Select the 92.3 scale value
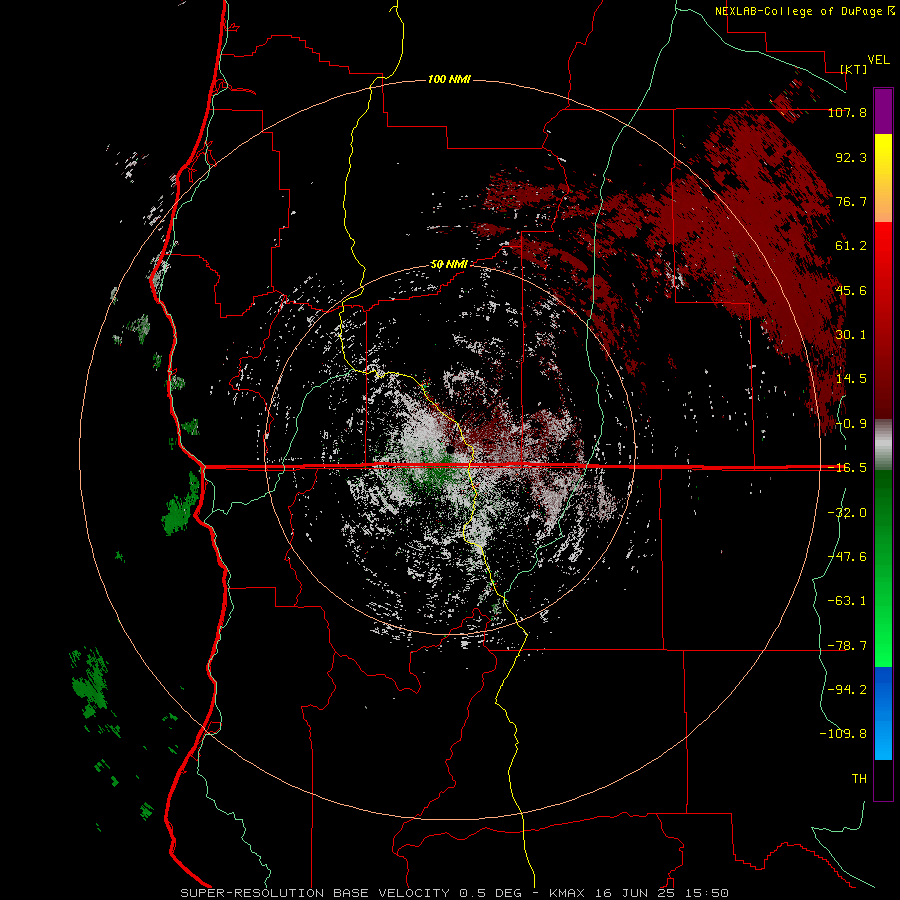This screenshot has height=900, width=900. pos(851,157)
